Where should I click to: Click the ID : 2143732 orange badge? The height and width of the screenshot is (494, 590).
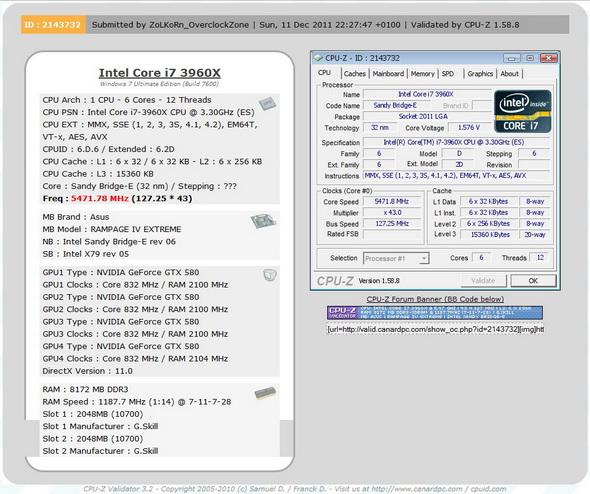coord(53,25)
